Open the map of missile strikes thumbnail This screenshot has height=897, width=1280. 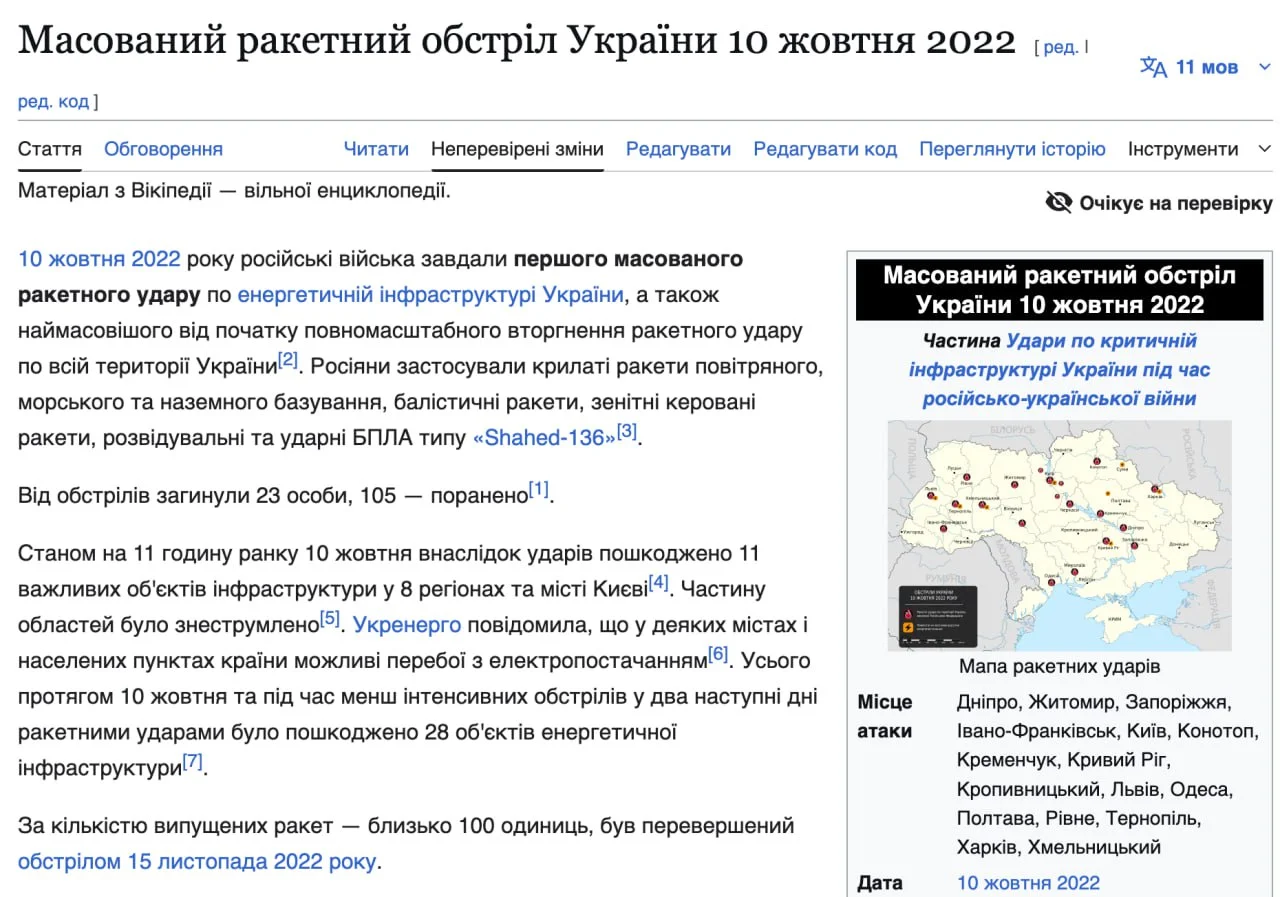[x=1059, y=535]
